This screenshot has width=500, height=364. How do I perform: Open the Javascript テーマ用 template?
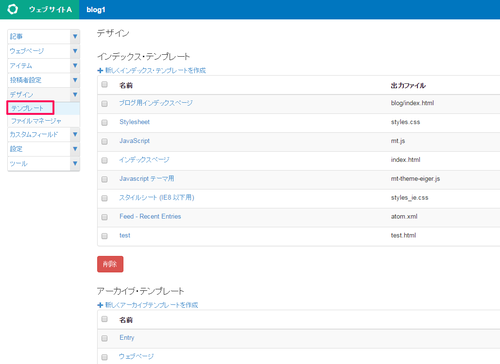pyautogui.click(x=147, y=179)
